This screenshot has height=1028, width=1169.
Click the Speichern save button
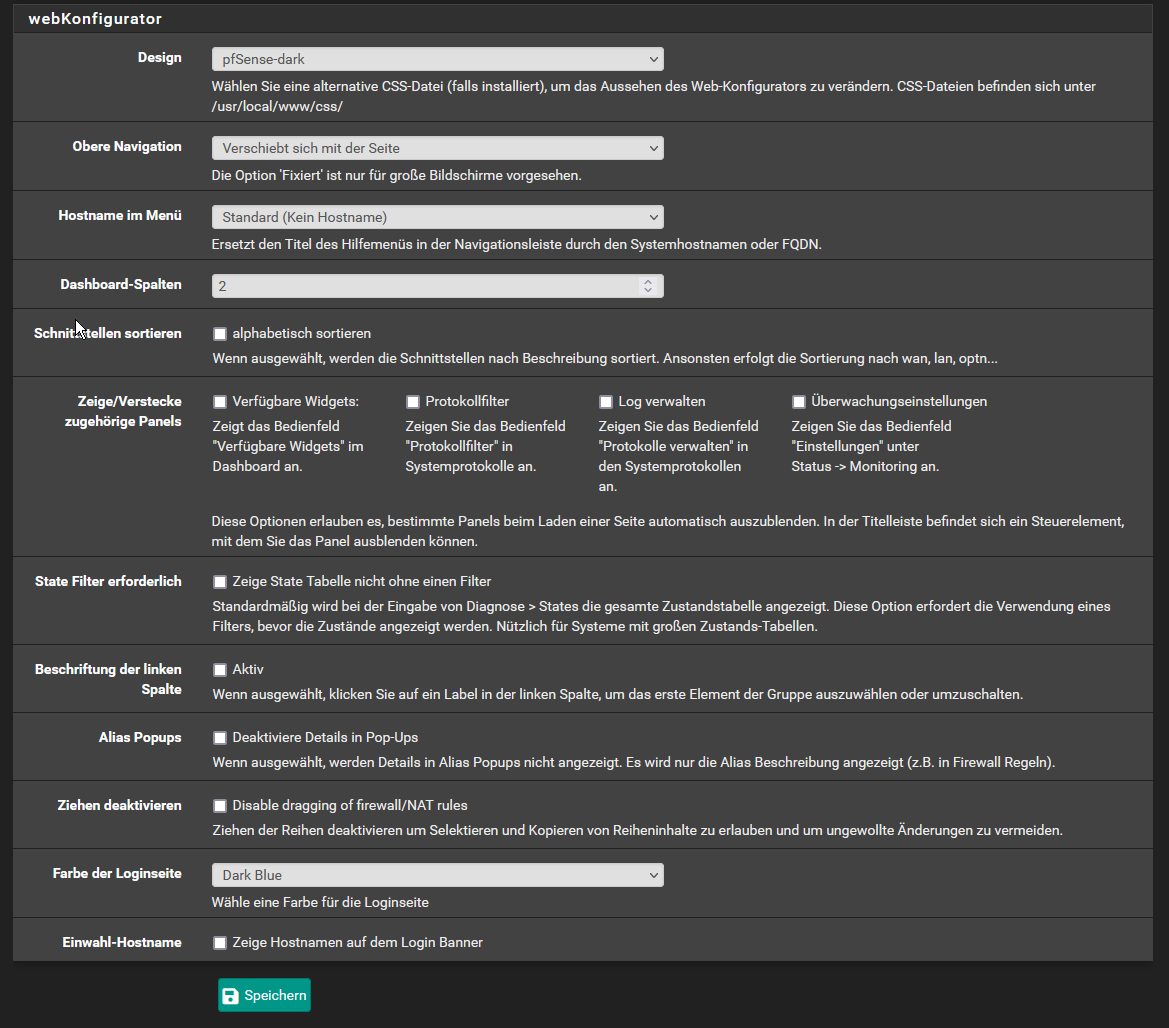pyautogui.click(x=264, y=995)
